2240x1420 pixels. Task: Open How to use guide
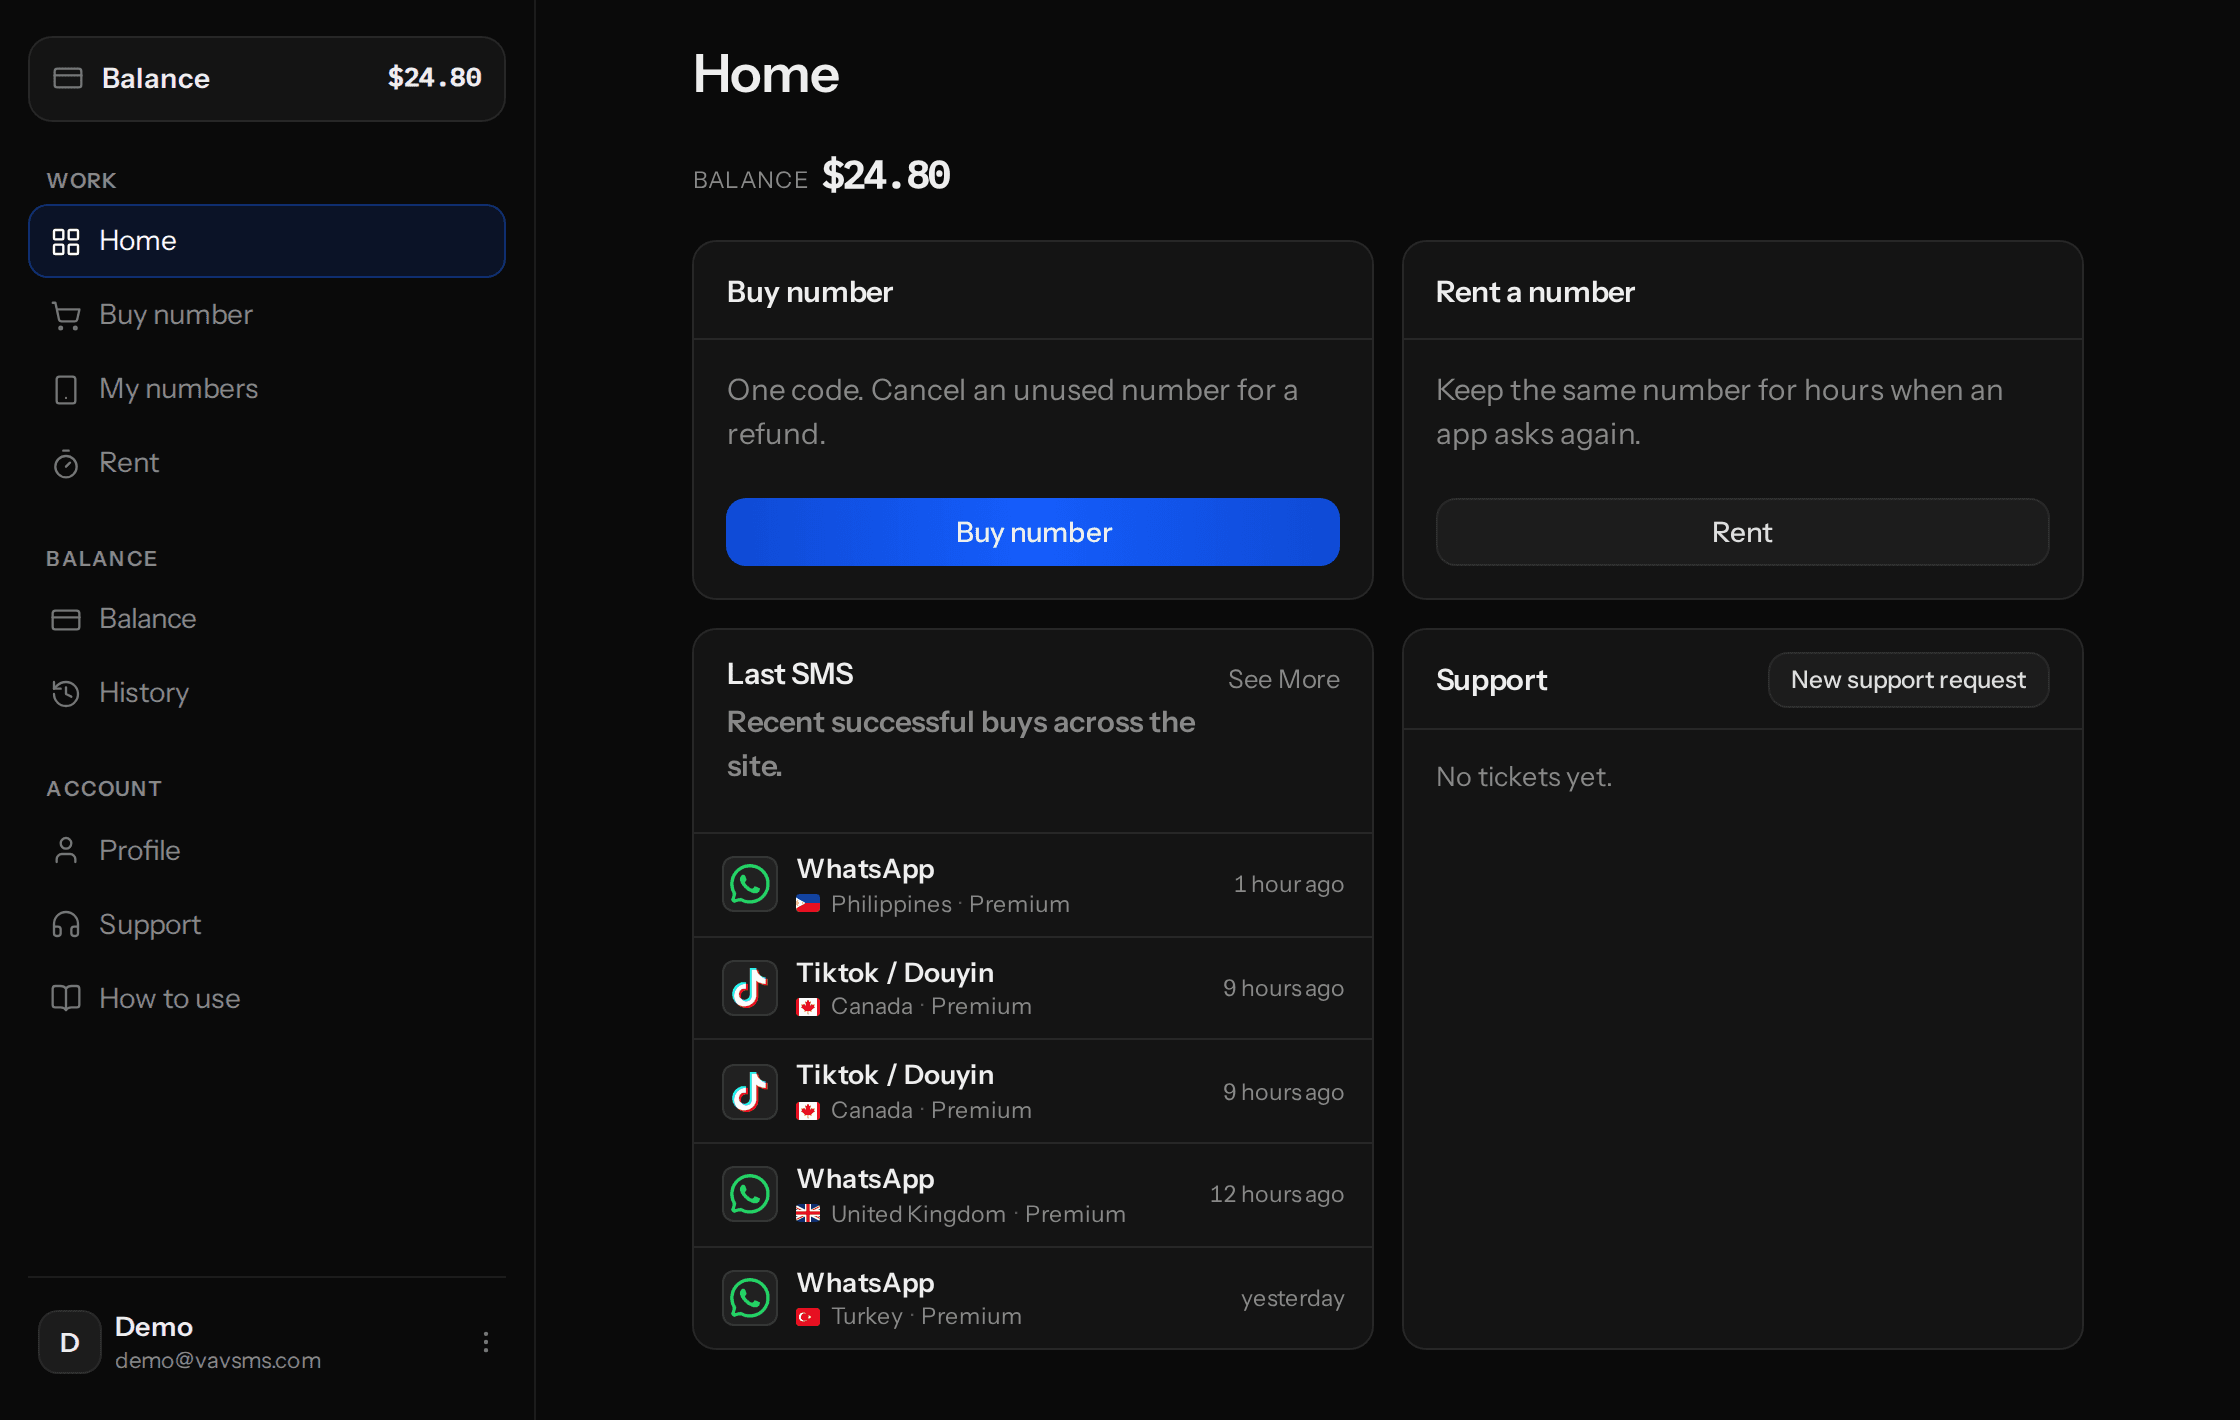coord(267,998)
